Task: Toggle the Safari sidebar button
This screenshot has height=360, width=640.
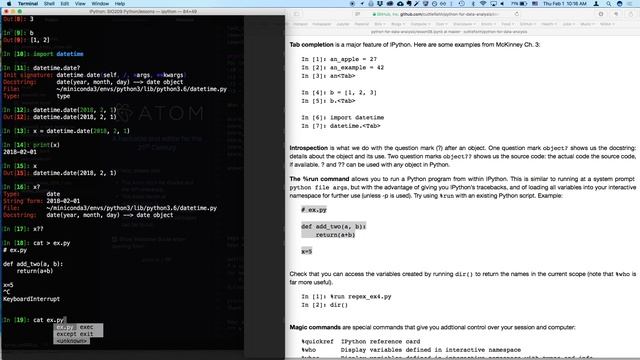Action: [x=296, y=14]
